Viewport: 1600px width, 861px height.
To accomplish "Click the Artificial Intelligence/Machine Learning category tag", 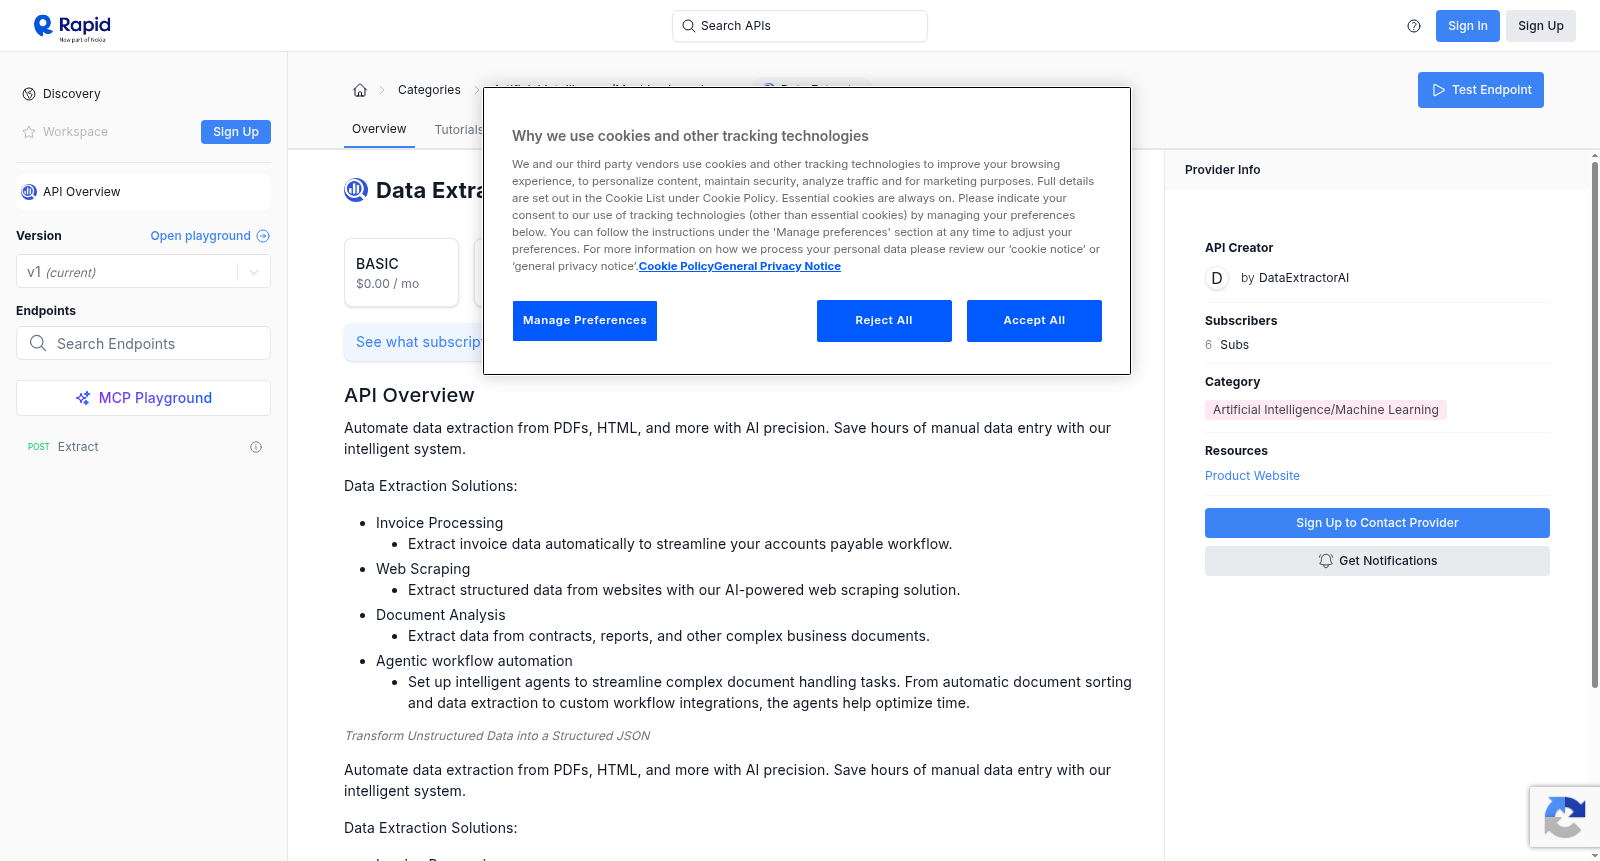I will [1326, 410].
